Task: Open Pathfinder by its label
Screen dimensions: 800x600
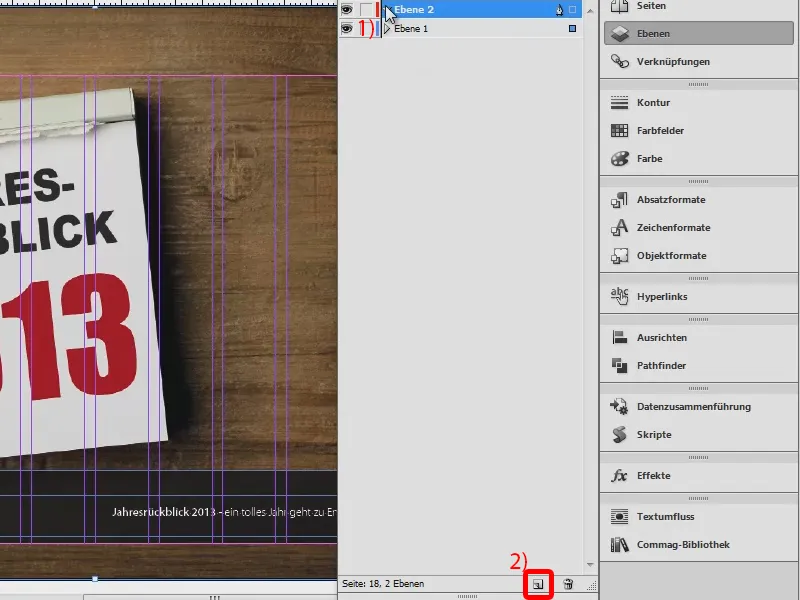Action: pos(661,365)
